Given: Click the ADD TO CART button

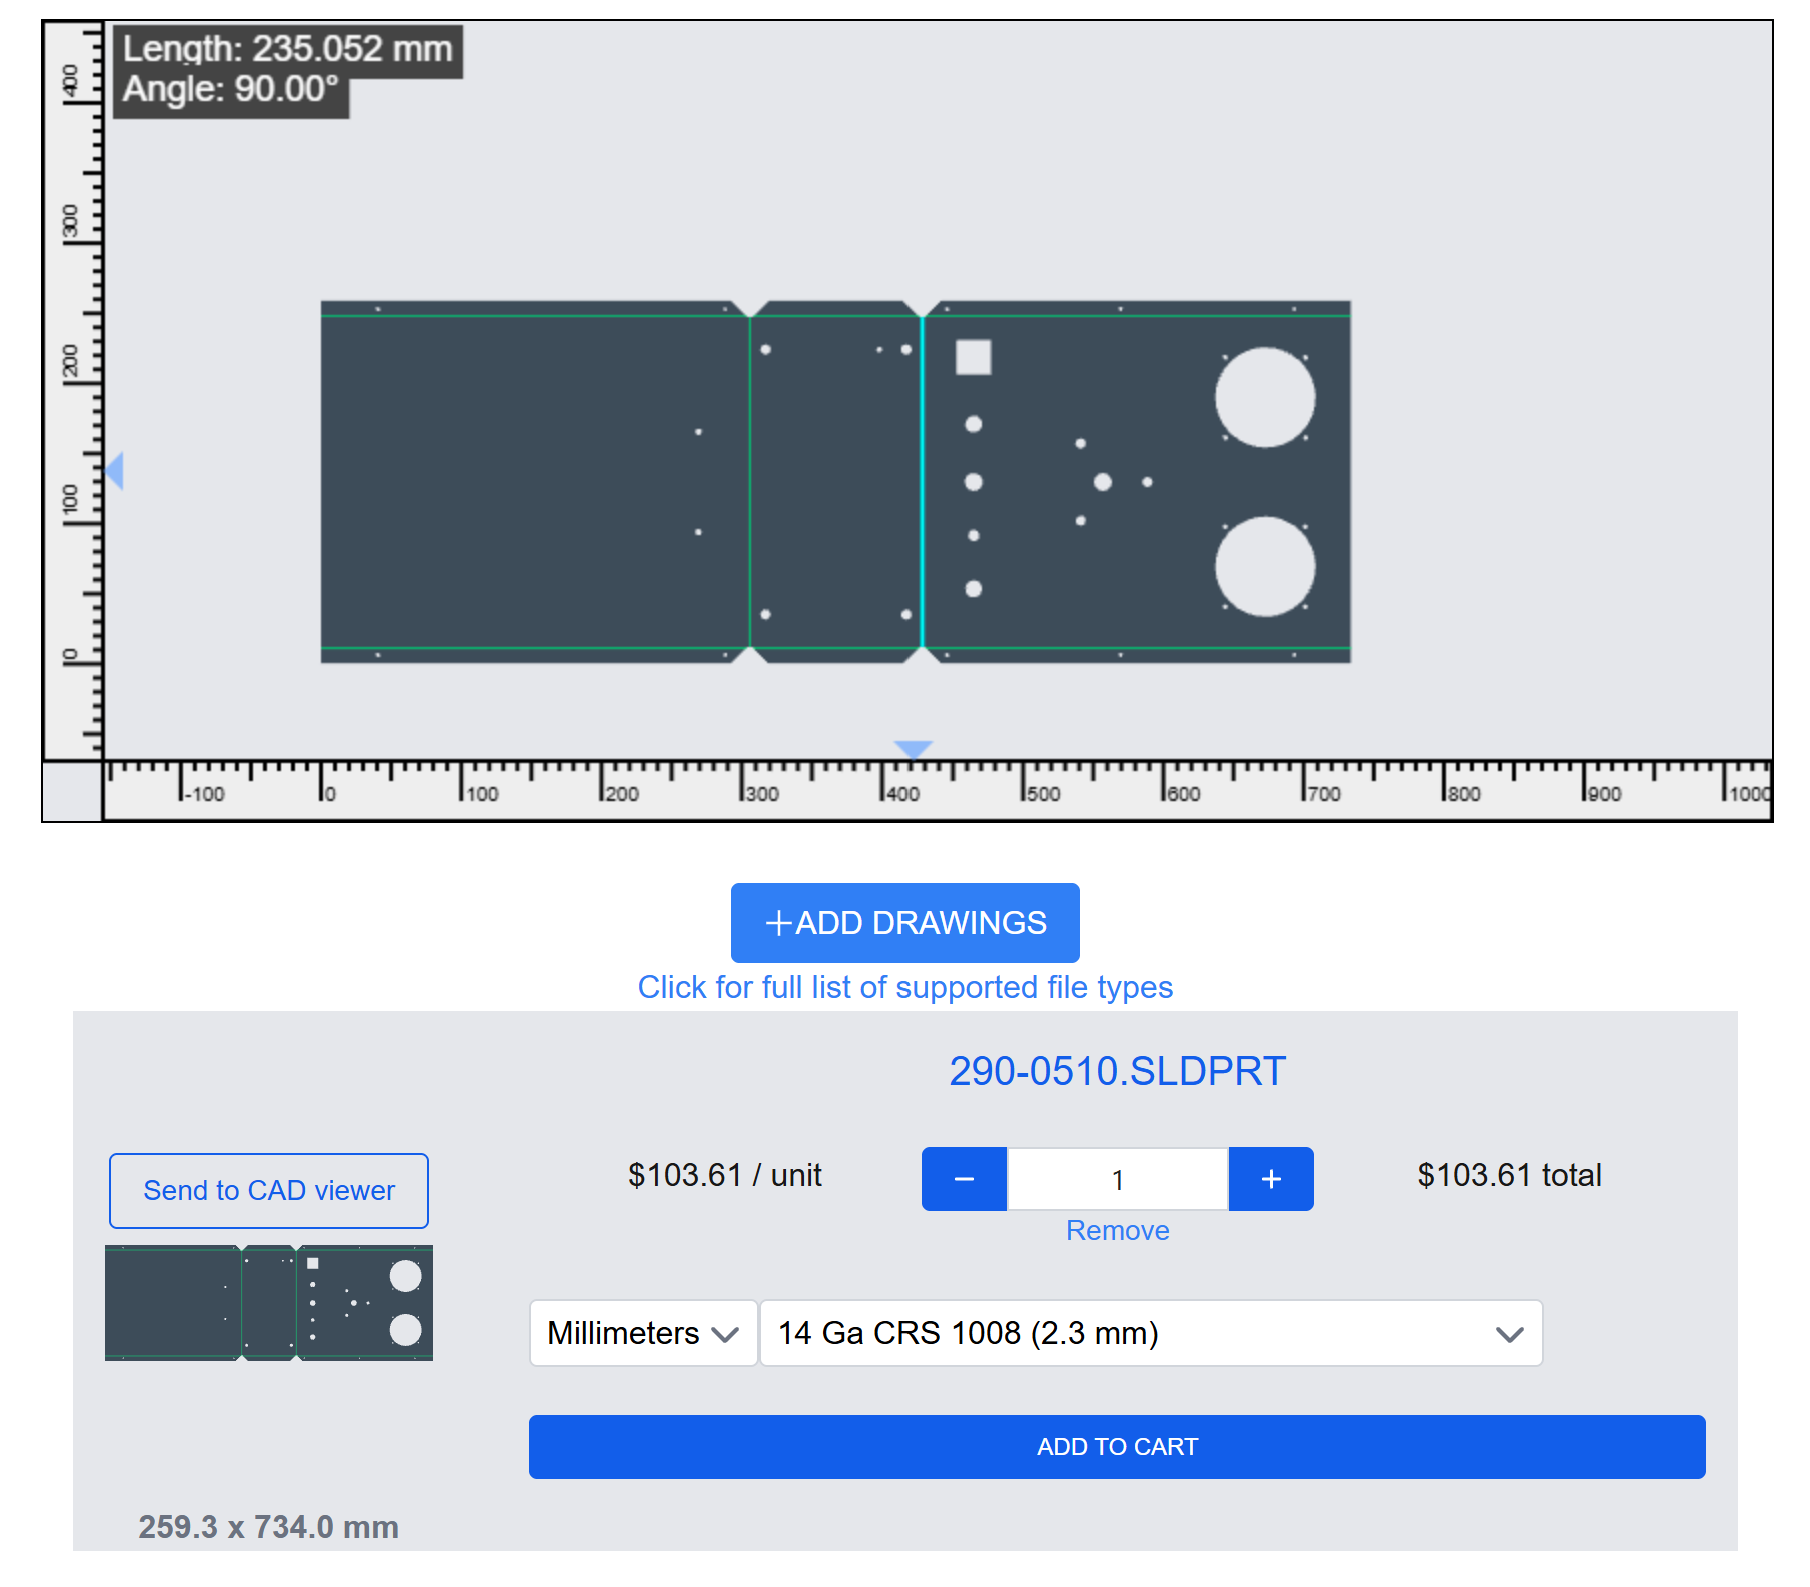Looking at the screenshot, I should click(x=1117, y=1446).
